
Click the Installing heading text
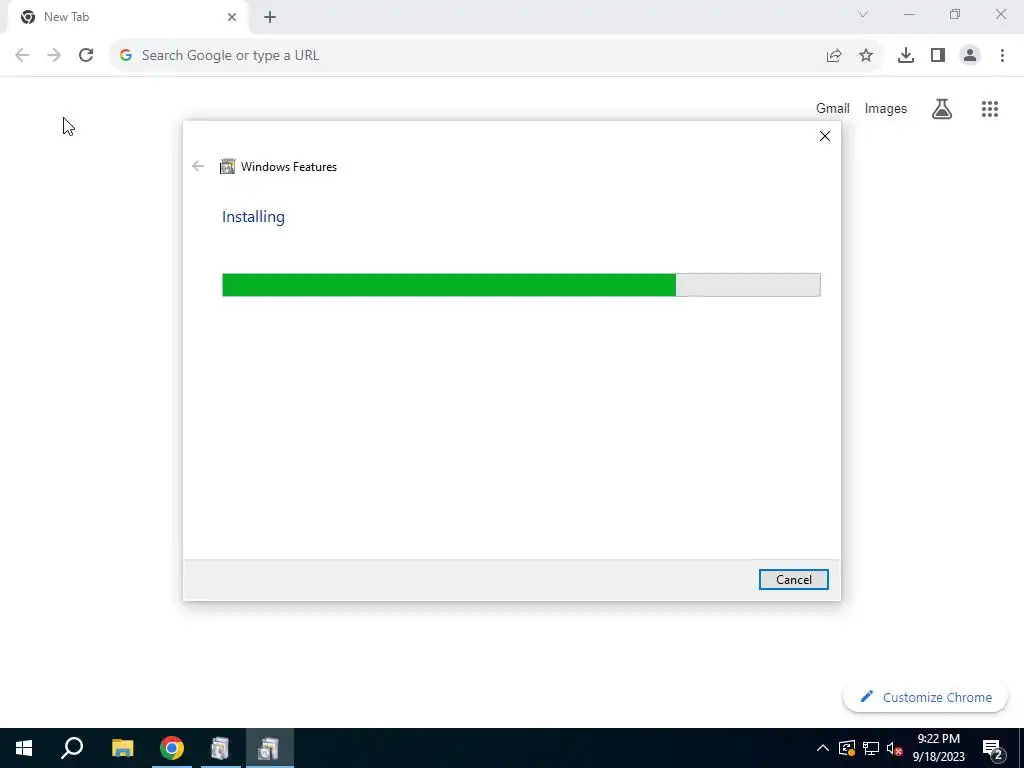click(253, 217)
